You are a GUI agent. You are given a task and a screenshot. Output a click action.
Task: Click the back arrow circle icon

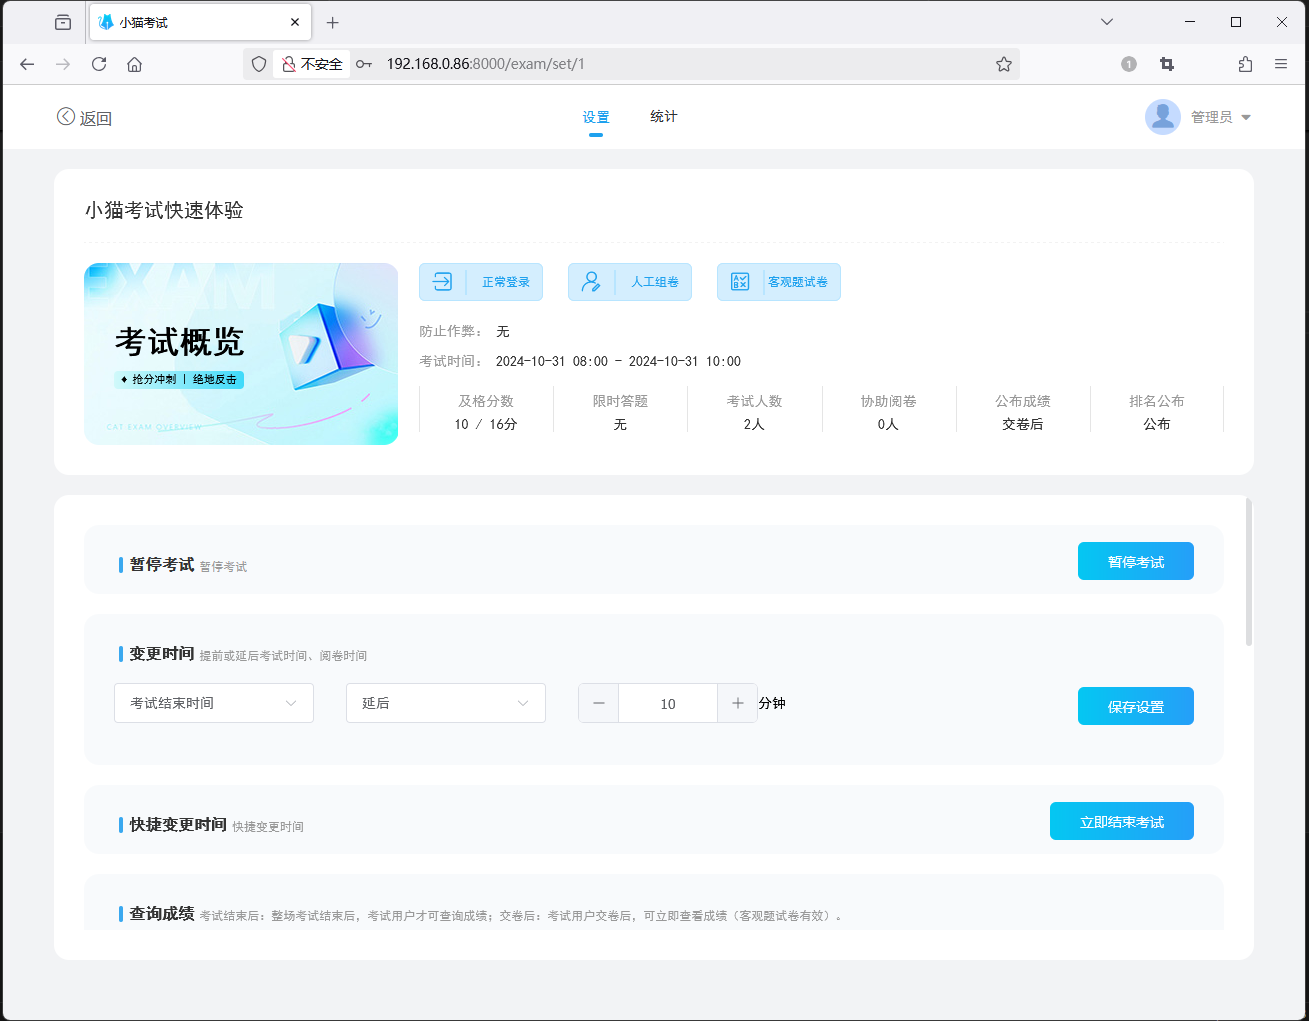66,117
